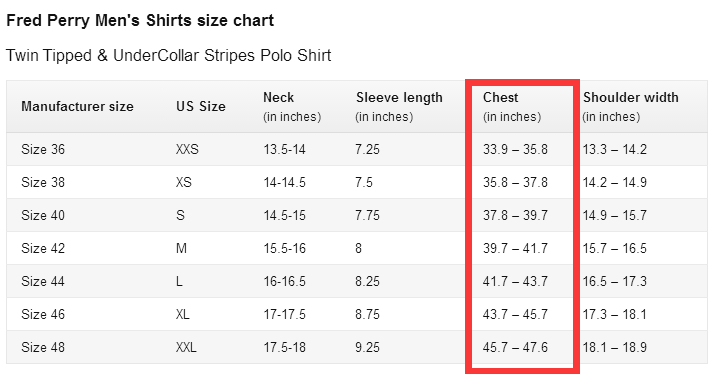Click the Size 42 manufacturer cell
Screen dimensions: 721x374
tap(43, 248)
